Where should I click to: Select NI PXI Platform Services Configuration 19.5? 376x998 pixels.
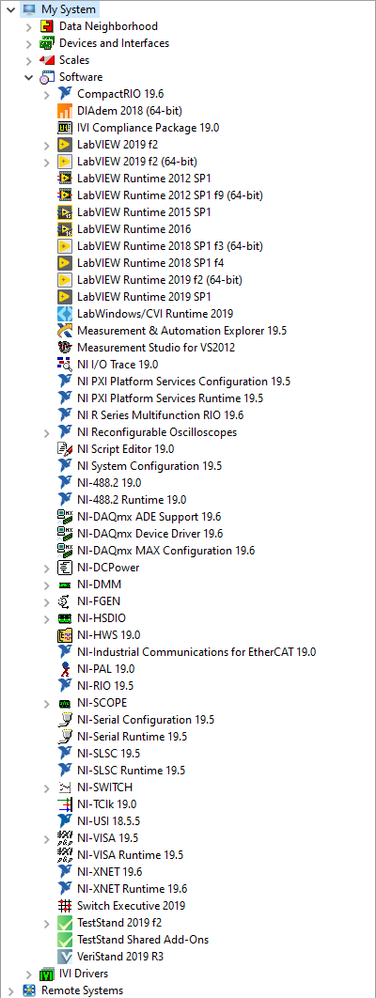coord(184,381)
